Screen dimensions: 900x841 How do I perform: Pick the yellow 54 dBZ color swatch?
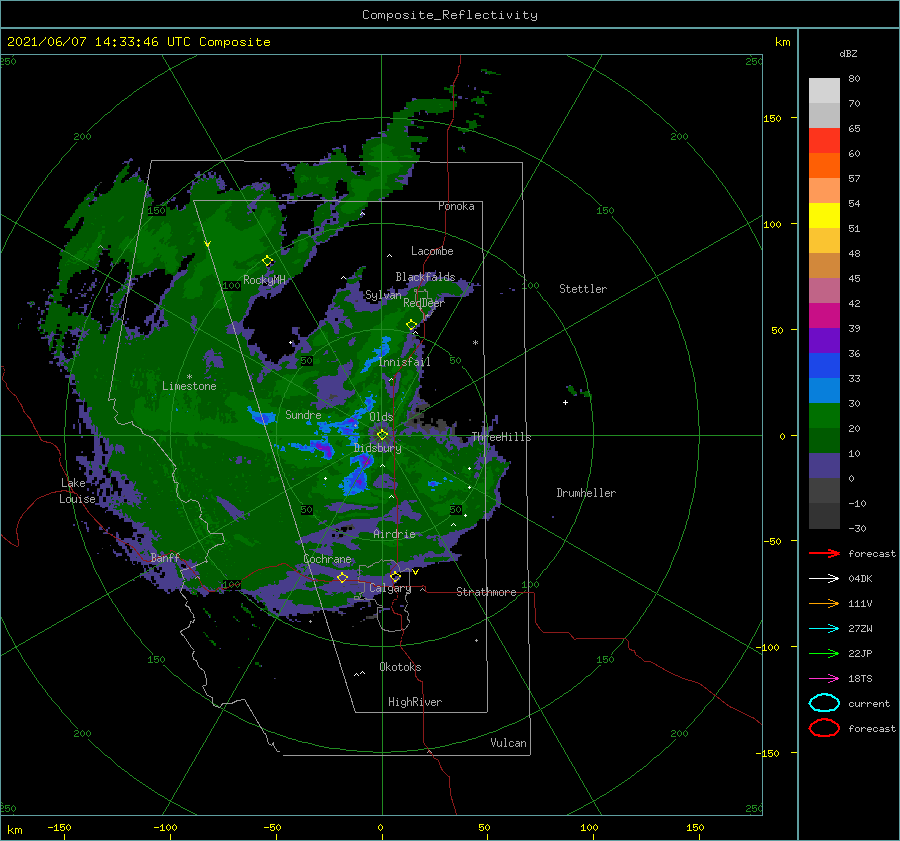(824, 215)
